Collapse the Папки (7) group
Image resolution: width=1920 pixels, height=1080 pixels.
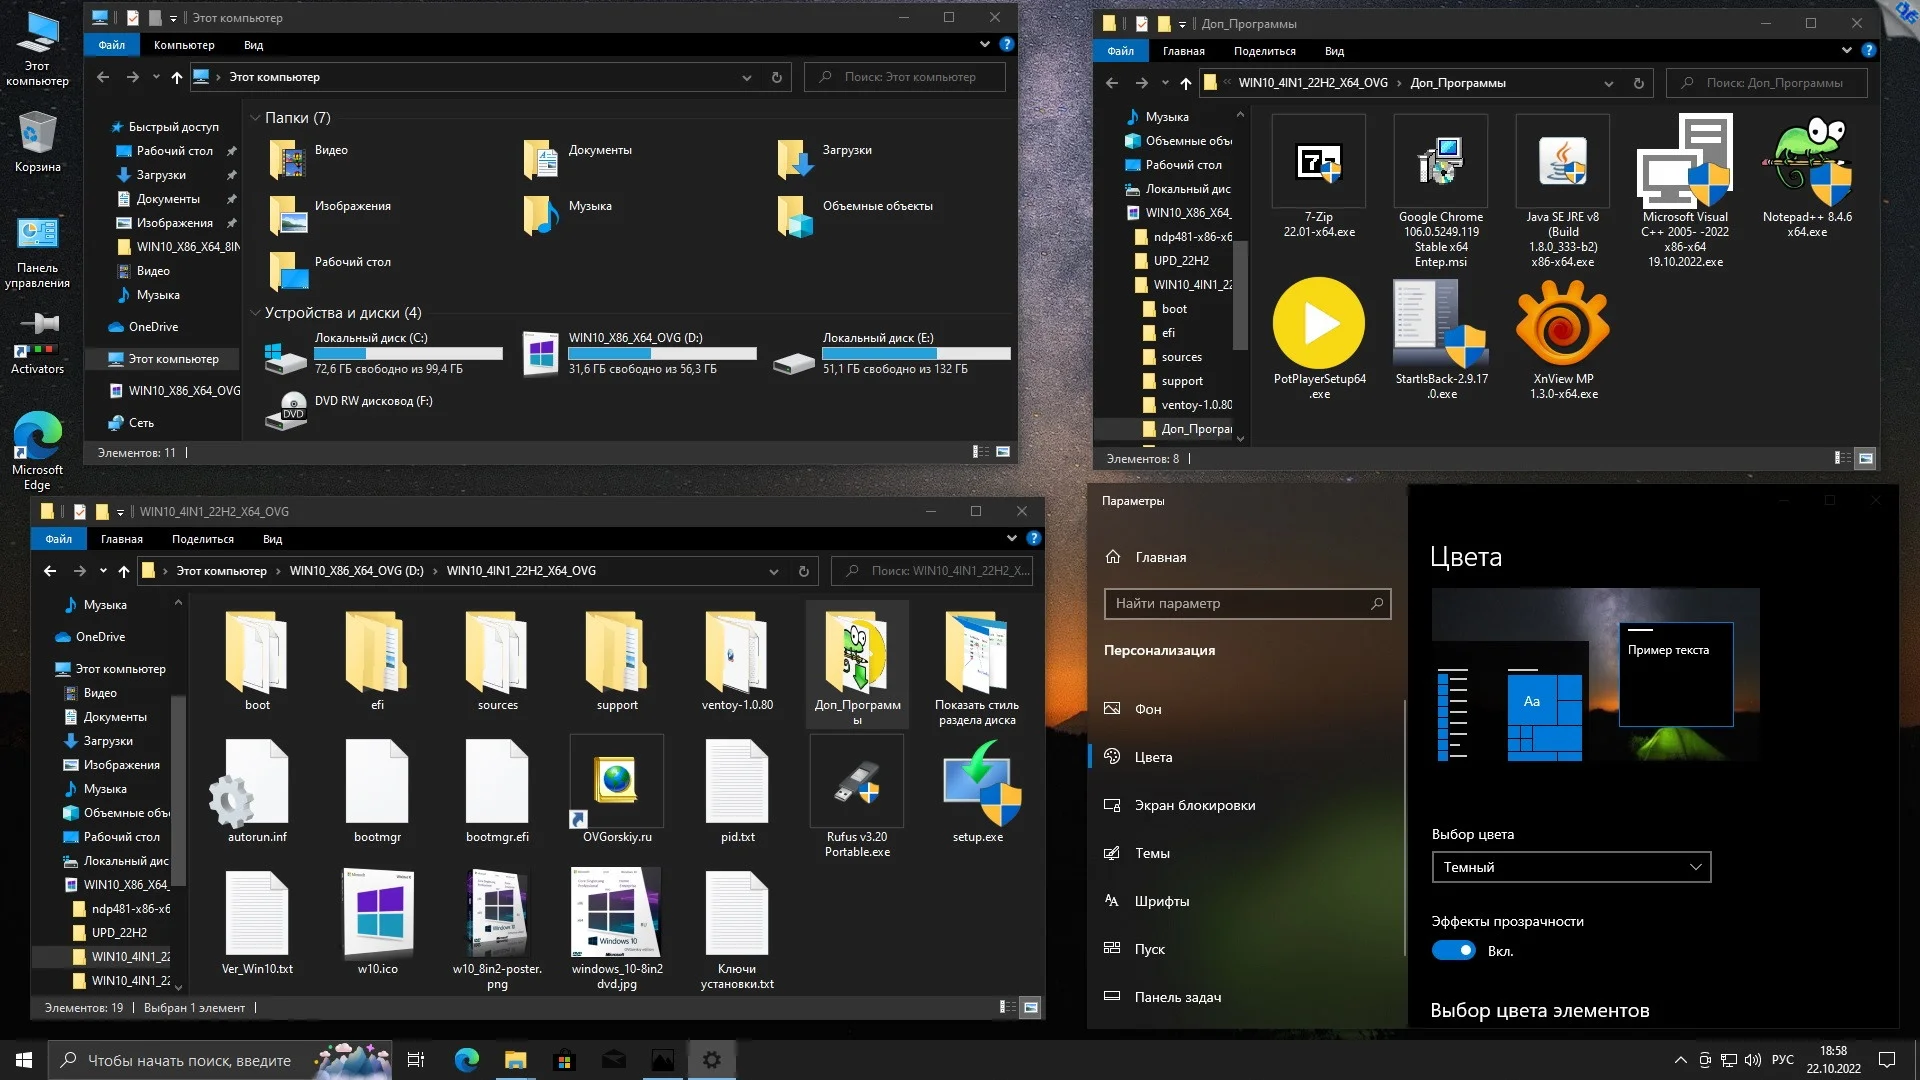click(x=255, y=118)
